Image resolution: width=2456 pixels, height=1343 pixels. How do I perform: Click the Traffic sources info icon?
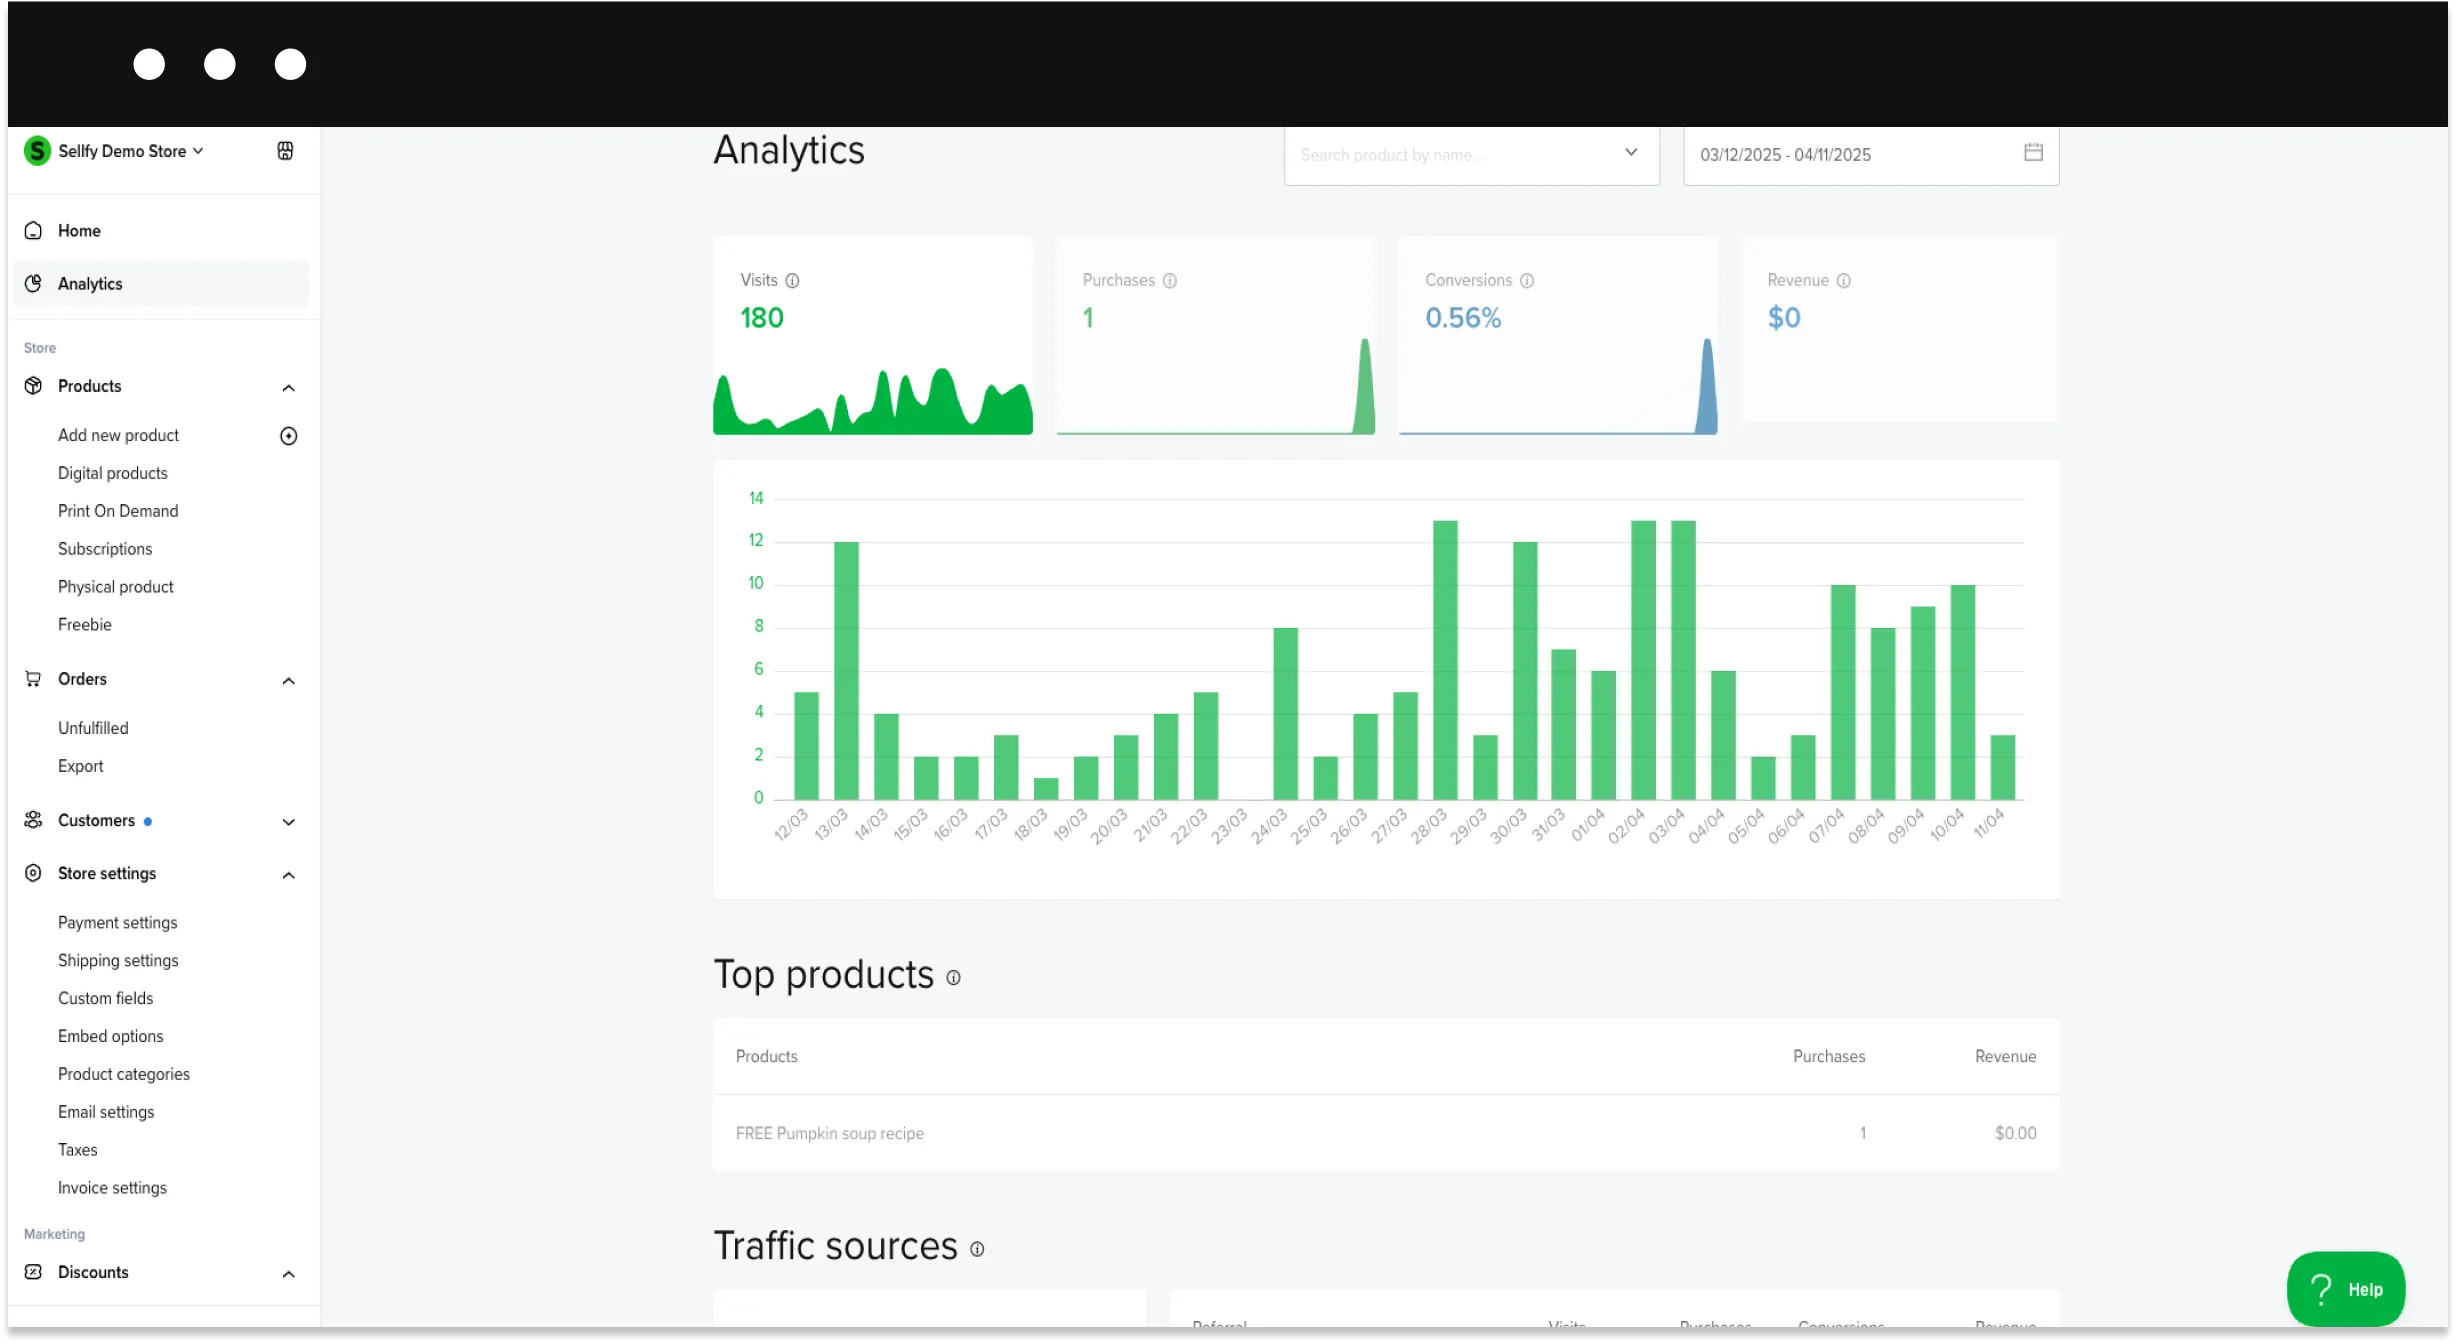pos(977,1249)
